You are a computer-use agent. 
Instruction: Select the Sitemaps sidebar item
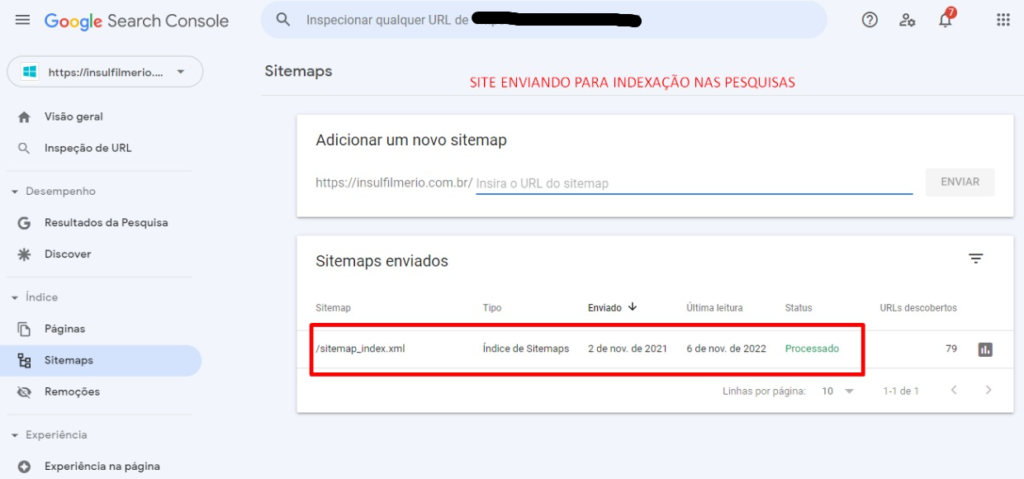101,360
